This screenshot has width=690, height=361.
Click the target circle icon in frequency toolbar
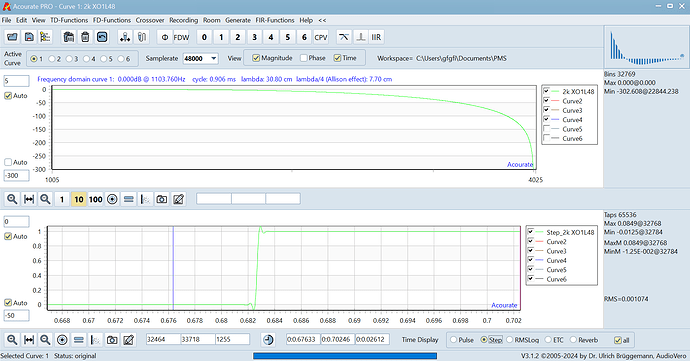112,199
